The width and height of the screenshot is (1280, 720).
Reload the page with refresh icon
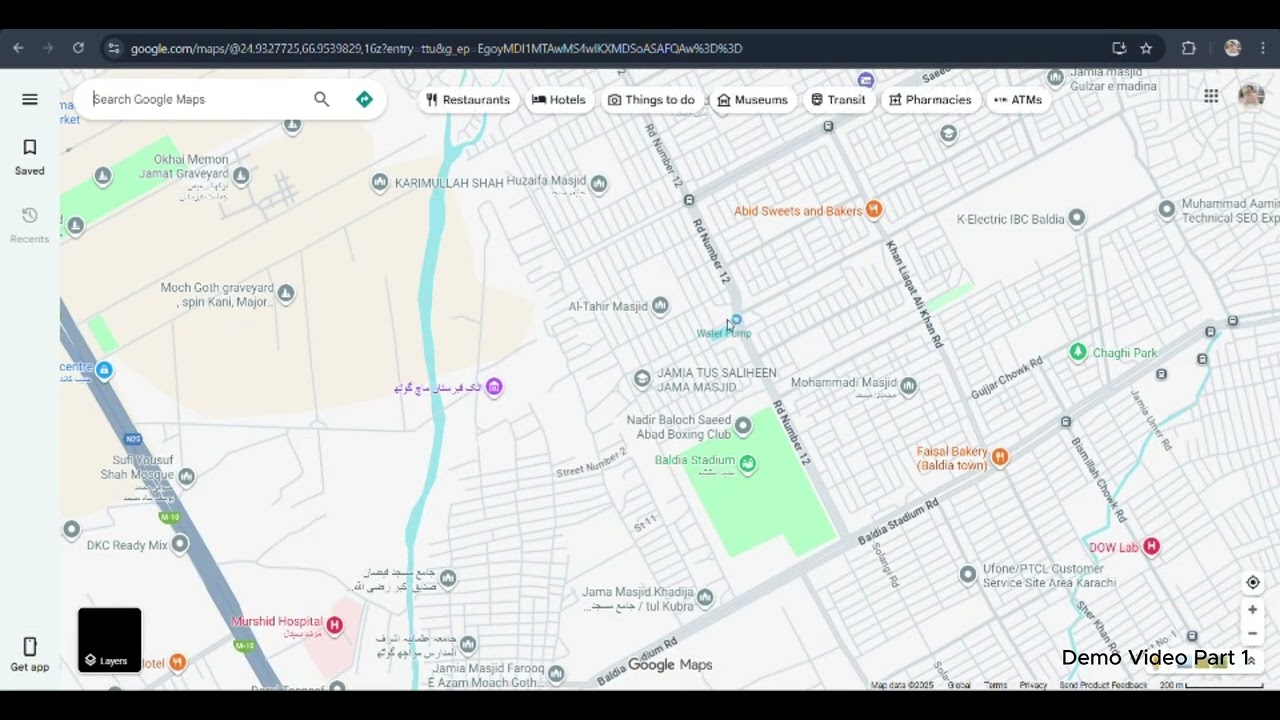click(x=78, y=48)
